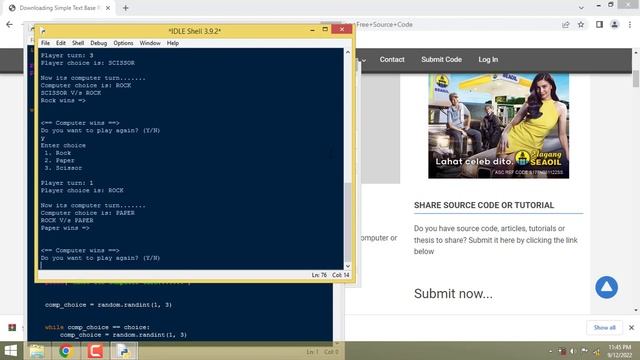This screenshot has width=640, height=360.
Task: Click the Submit now... heading link
Action: click(453, 293)
